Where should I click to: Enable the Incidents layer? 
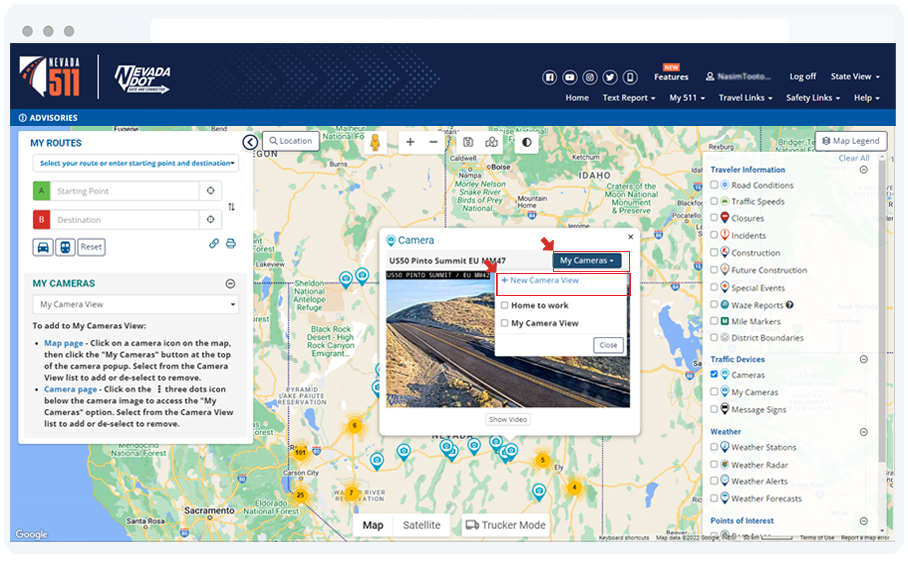(714, 235)
